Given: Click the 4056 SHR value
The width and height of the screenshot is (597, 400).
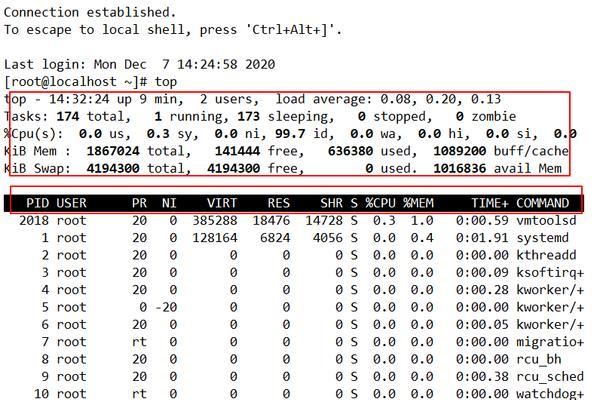Looking at the screenshot, I should pos(328,238).
